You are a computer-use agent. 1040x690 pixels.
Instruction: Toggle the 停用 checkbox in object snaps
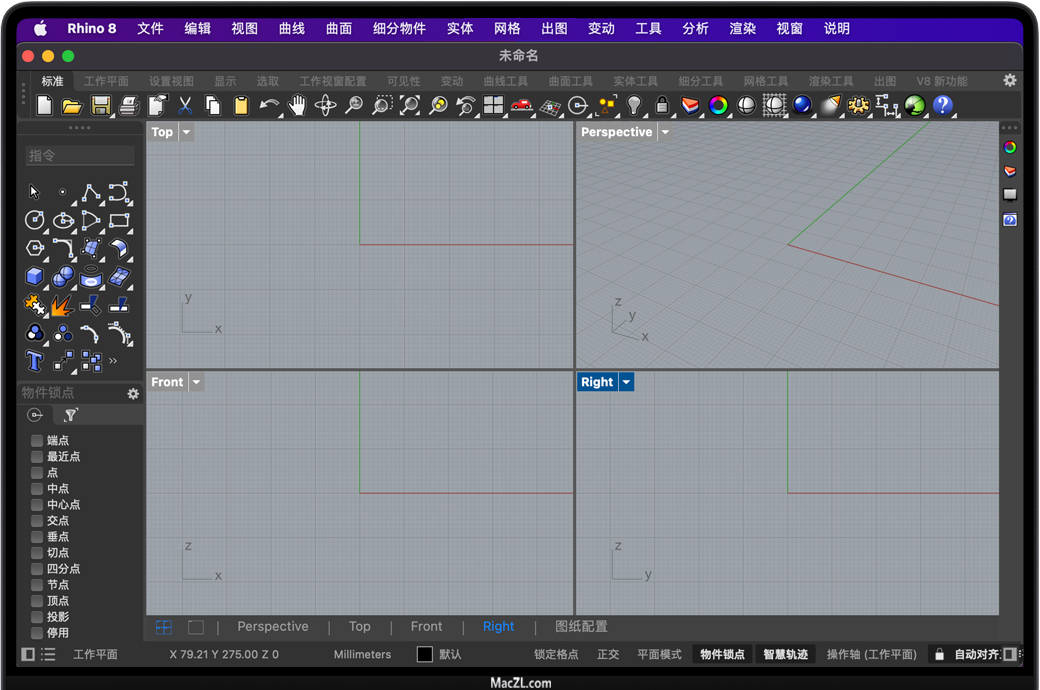coord(37,633)
